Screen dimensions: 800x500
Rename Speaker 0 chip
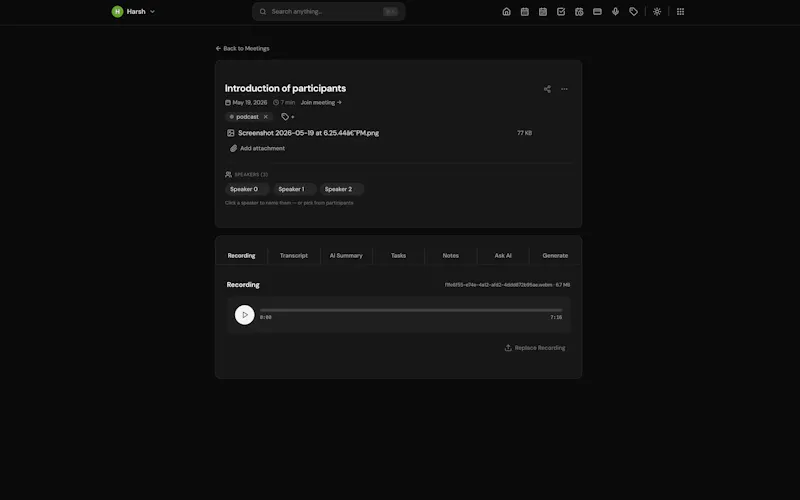point(247,189)
